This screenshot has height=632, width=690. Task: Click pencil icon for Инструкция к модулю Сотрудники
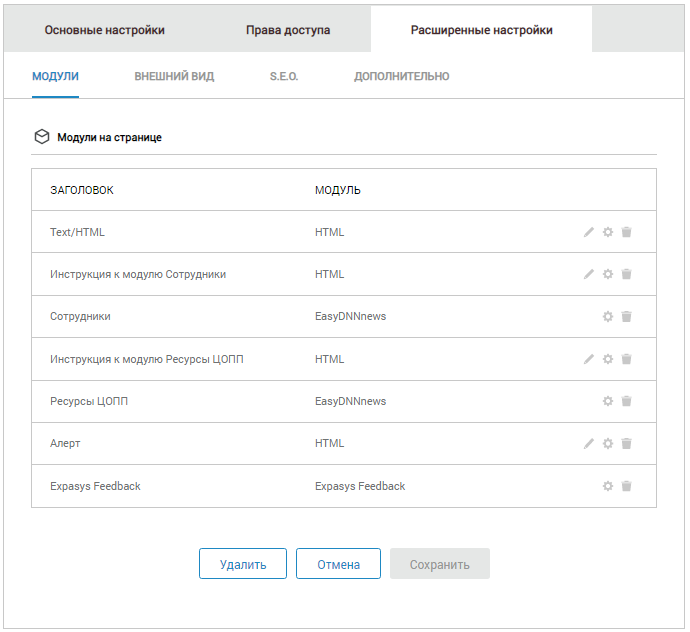[589, 274]
